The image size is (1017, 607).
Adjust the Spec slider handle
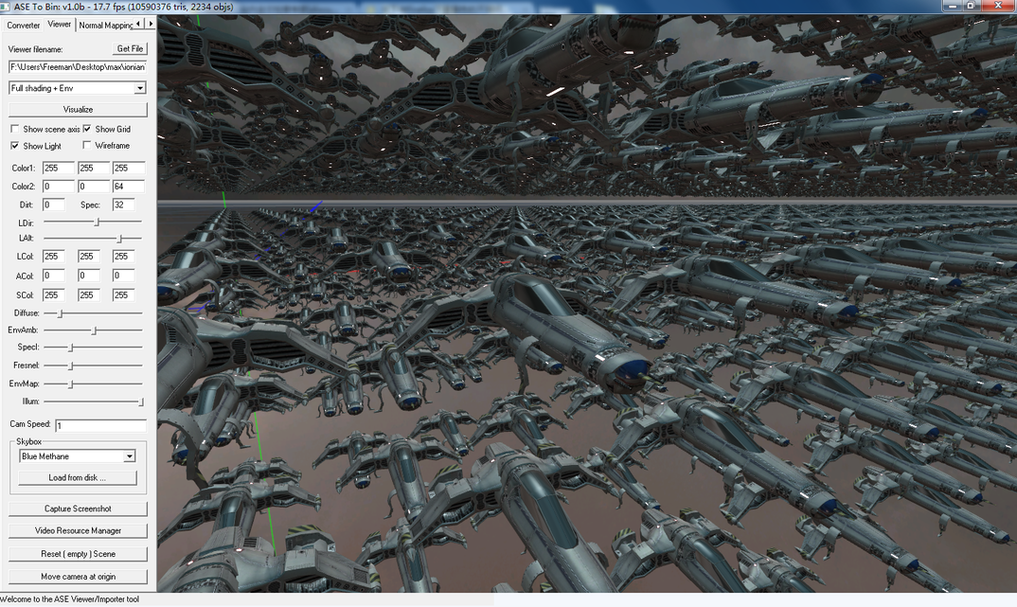[71, 348]
